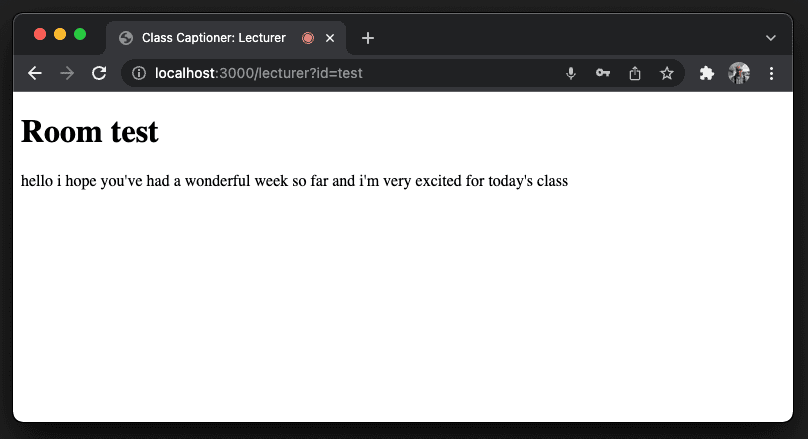This screenshot has width=808, height=439.
Task: Reload the lecturer page
Action: pyautogui.click(x=99, y=73)
